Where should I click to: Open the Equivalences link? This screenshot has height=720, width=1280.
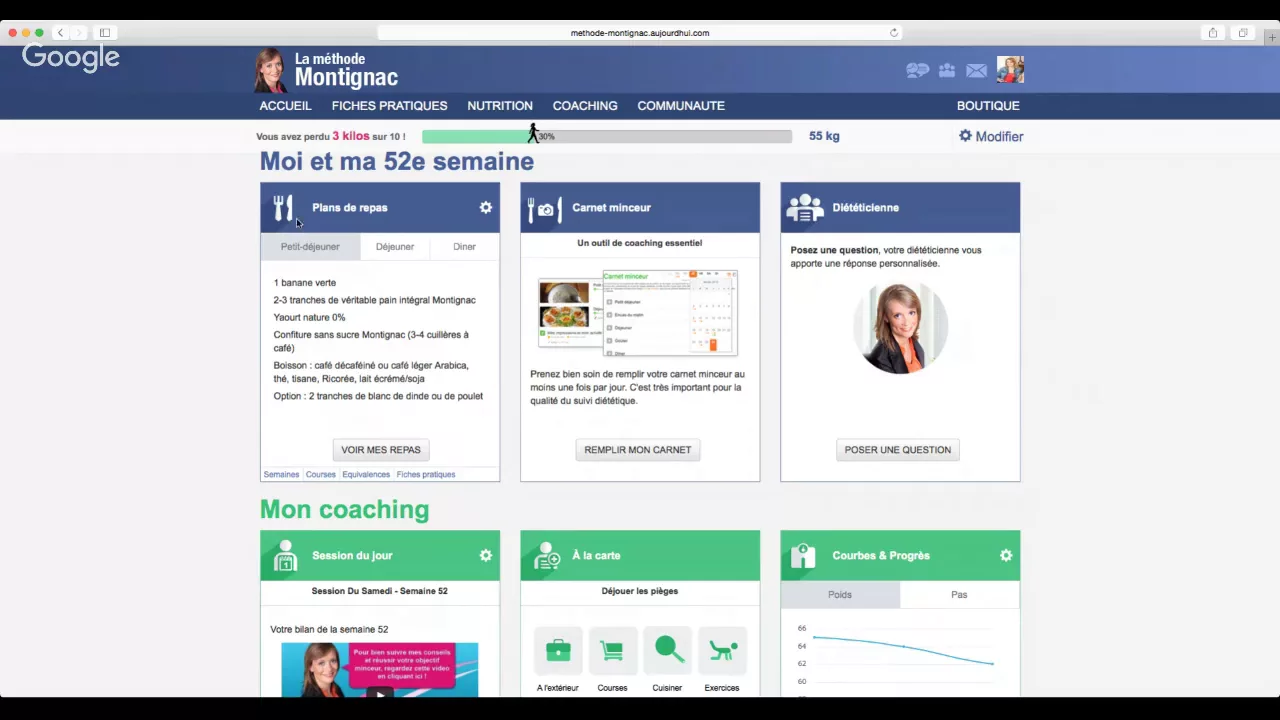click(x=366, y=474)
